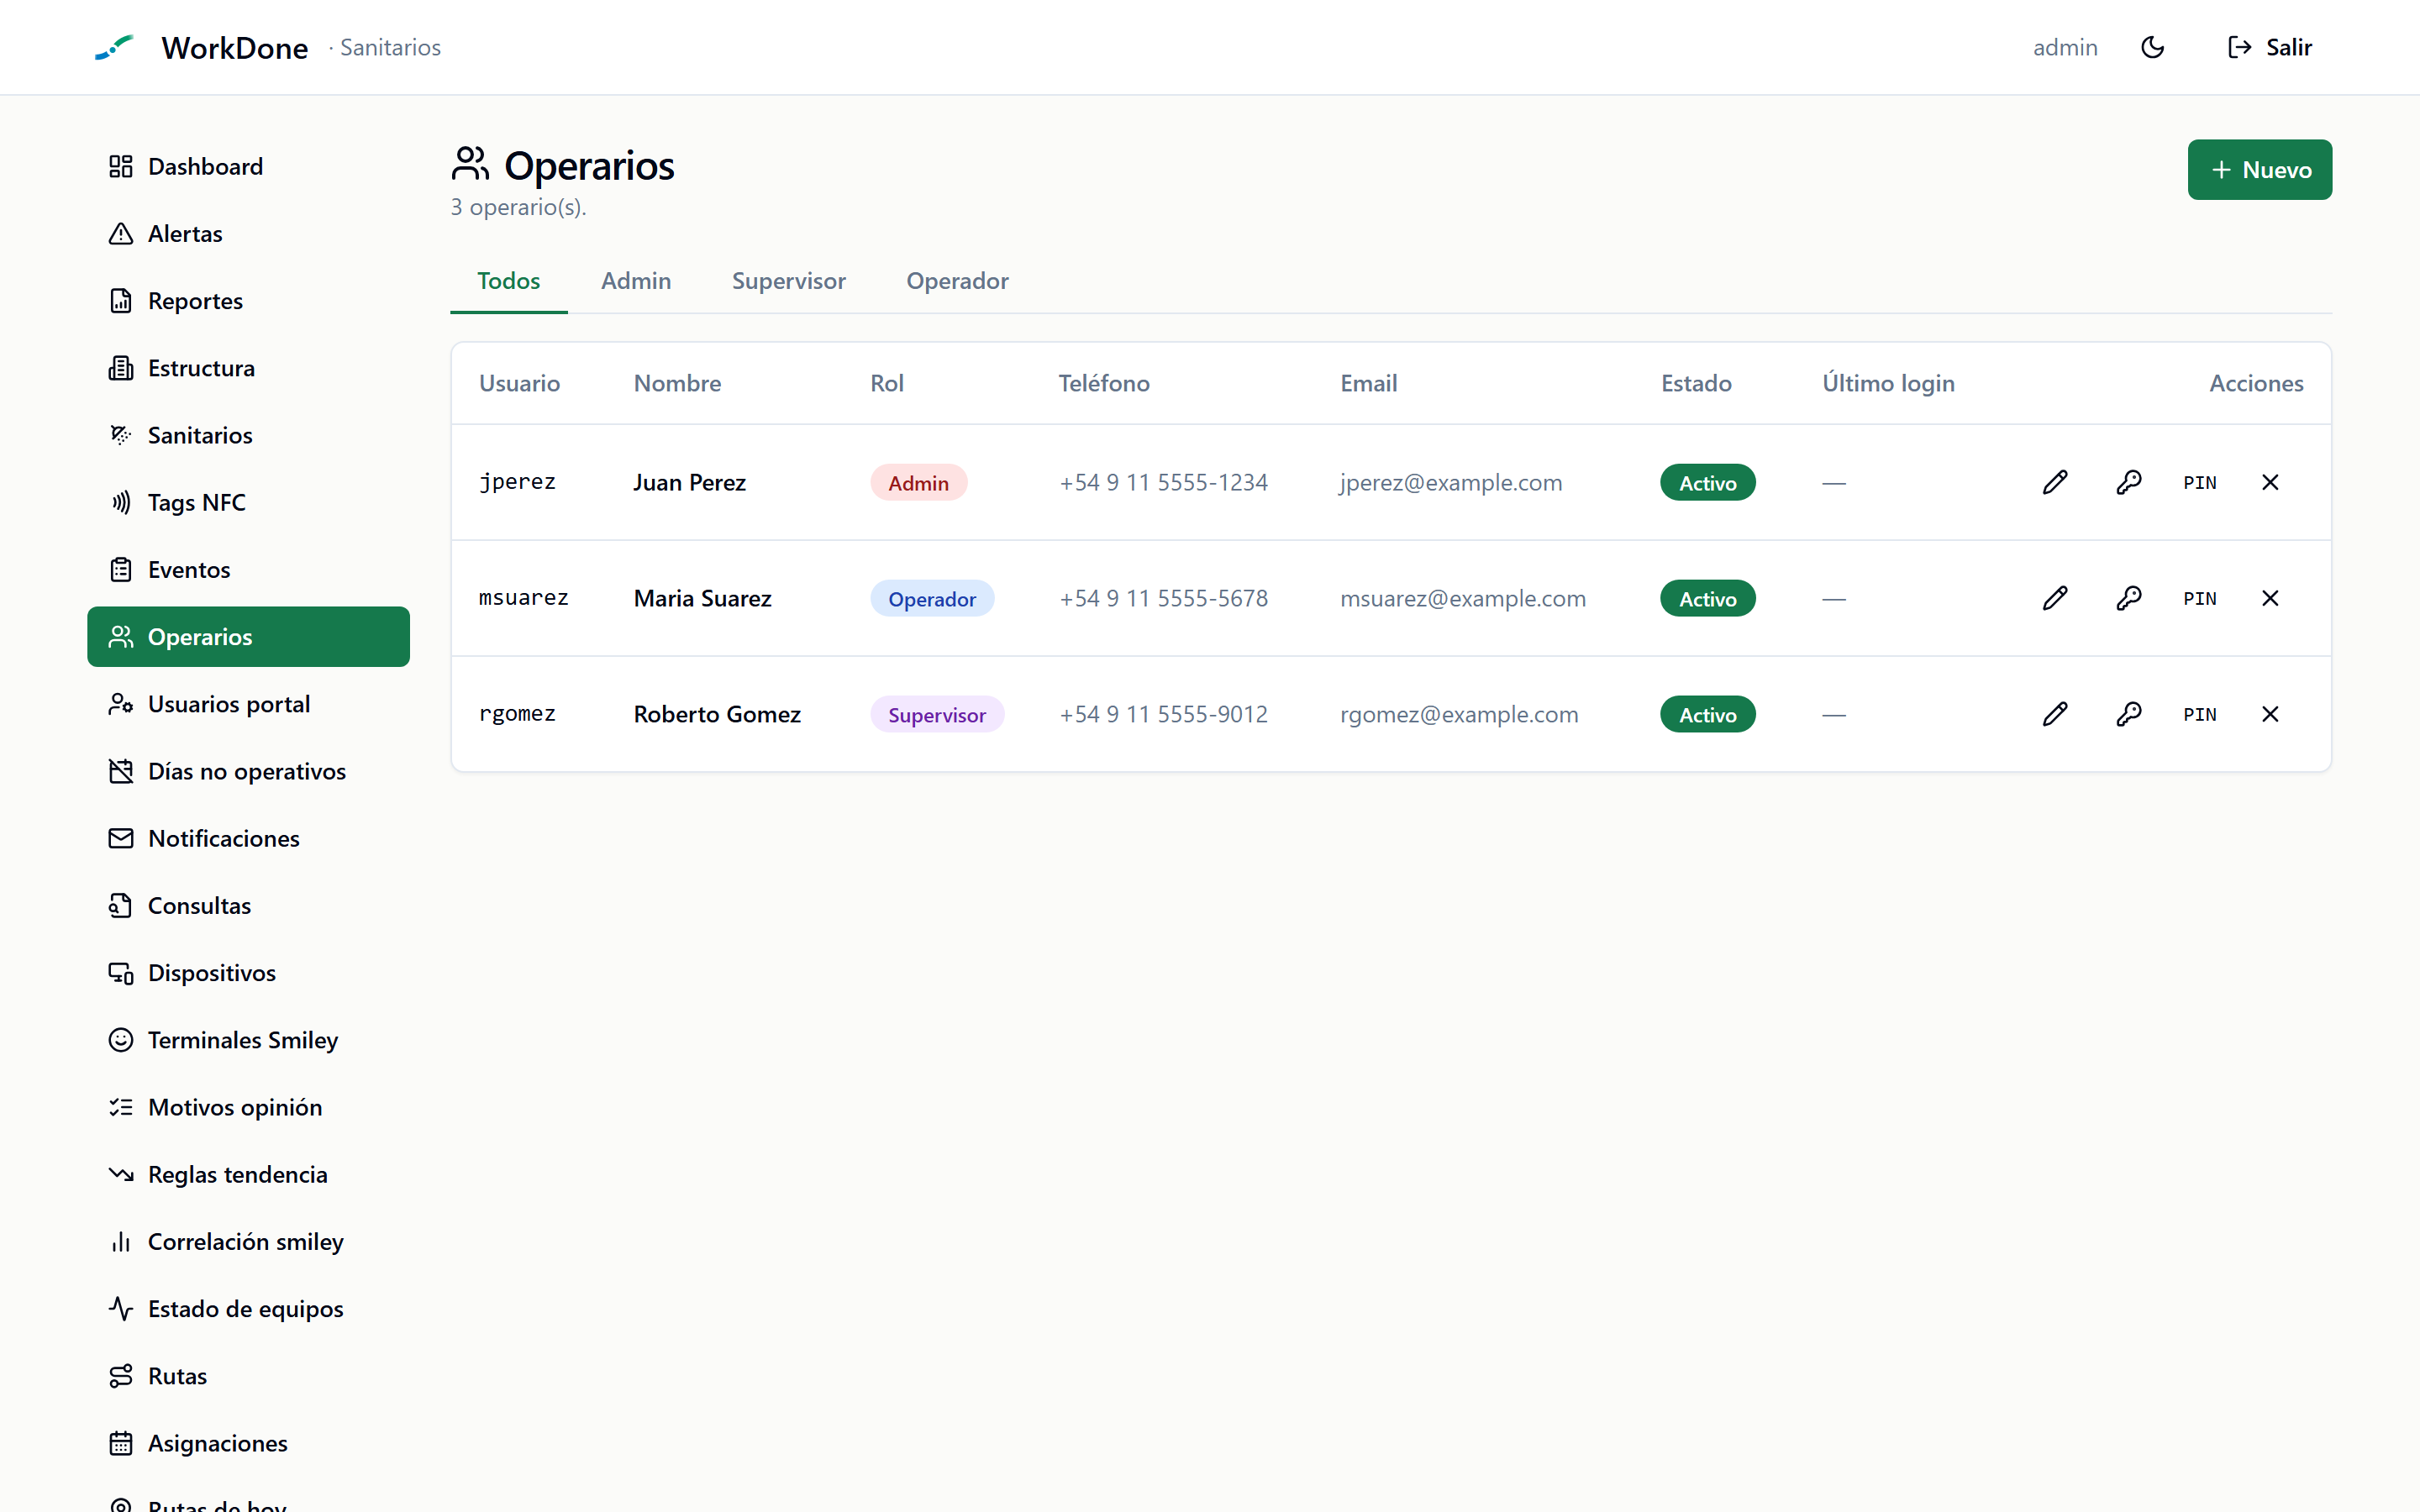The height and width of the screenshot is (1512, 2420).
Task: Switch to the Operador tab
Action: tap(957, 281)
